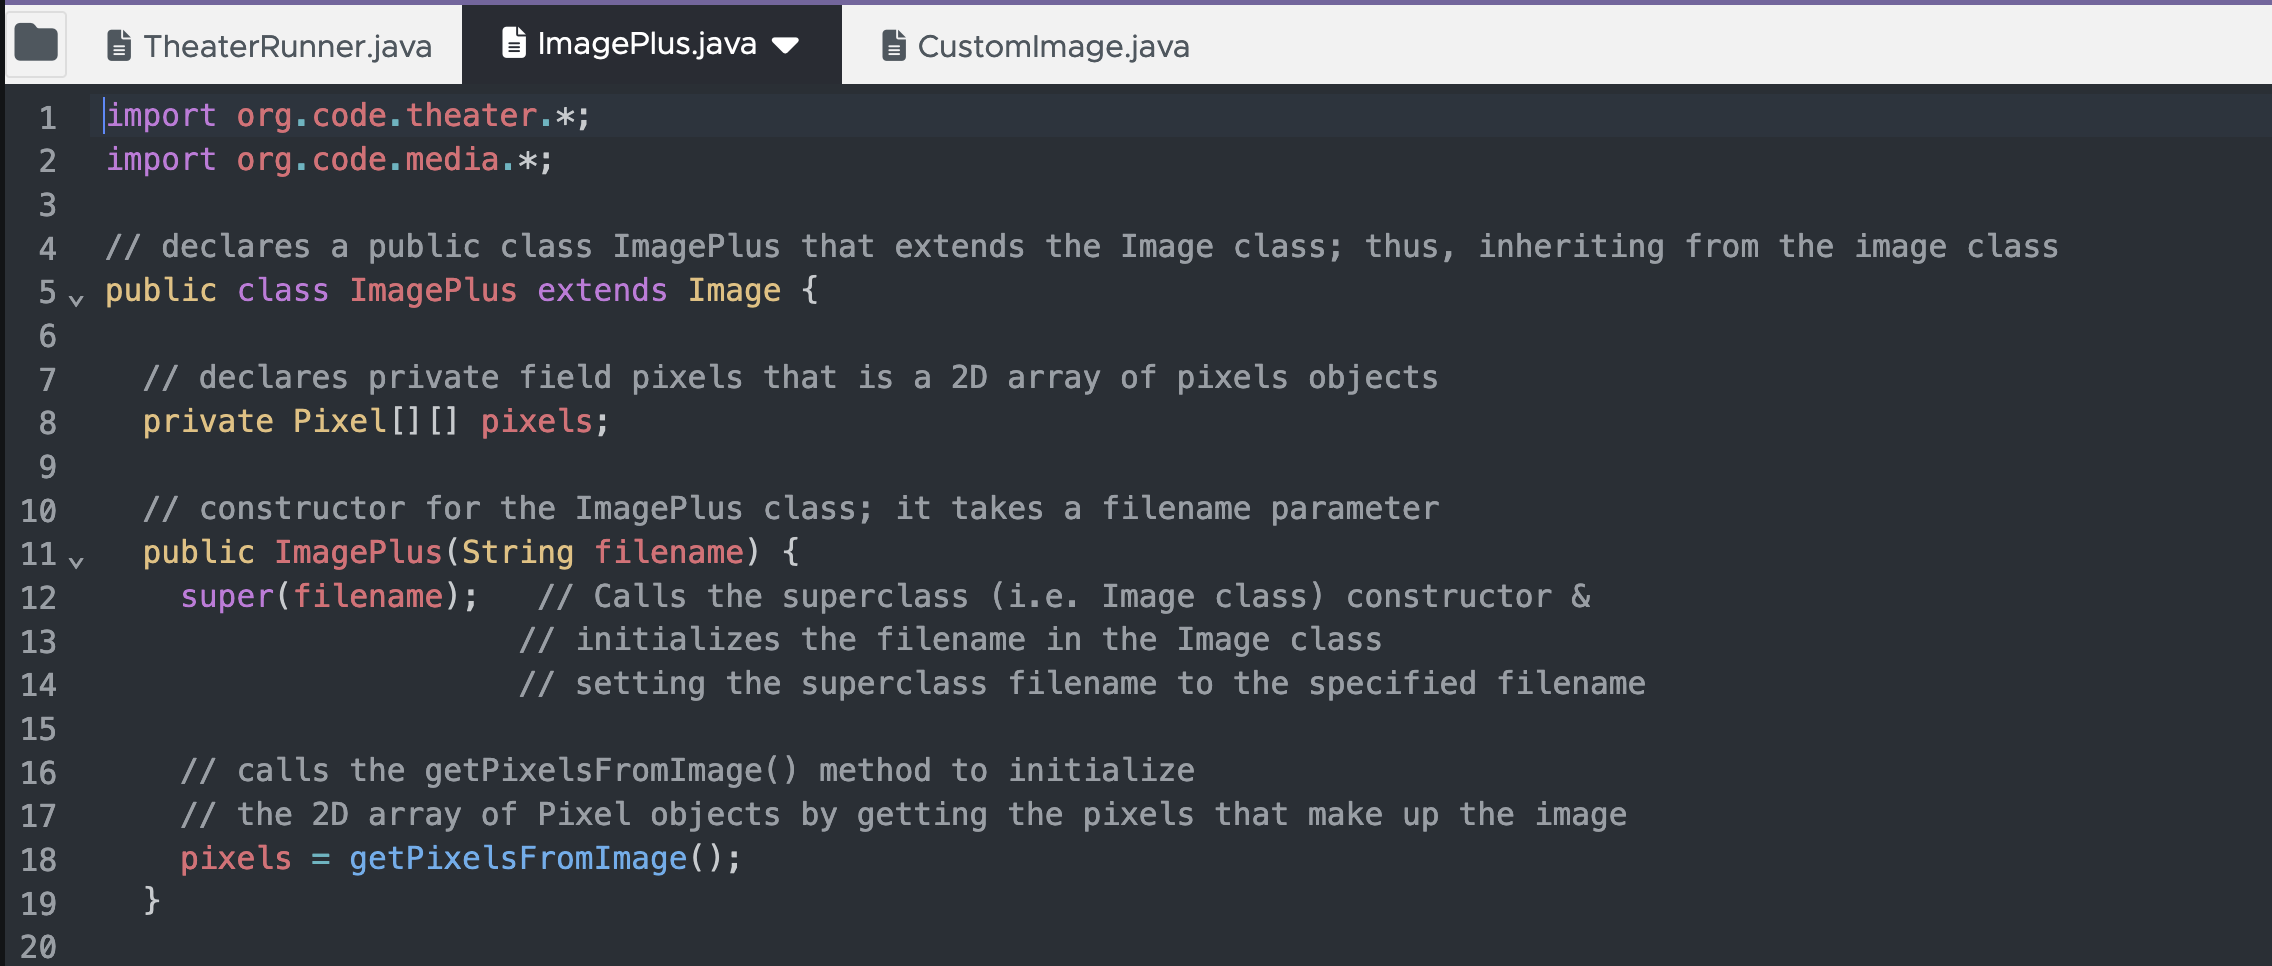Image resolution: width=2272 pixels, height=966 pixels.
Task: Click the String filename constructor parameter
Action: (602, 552)
